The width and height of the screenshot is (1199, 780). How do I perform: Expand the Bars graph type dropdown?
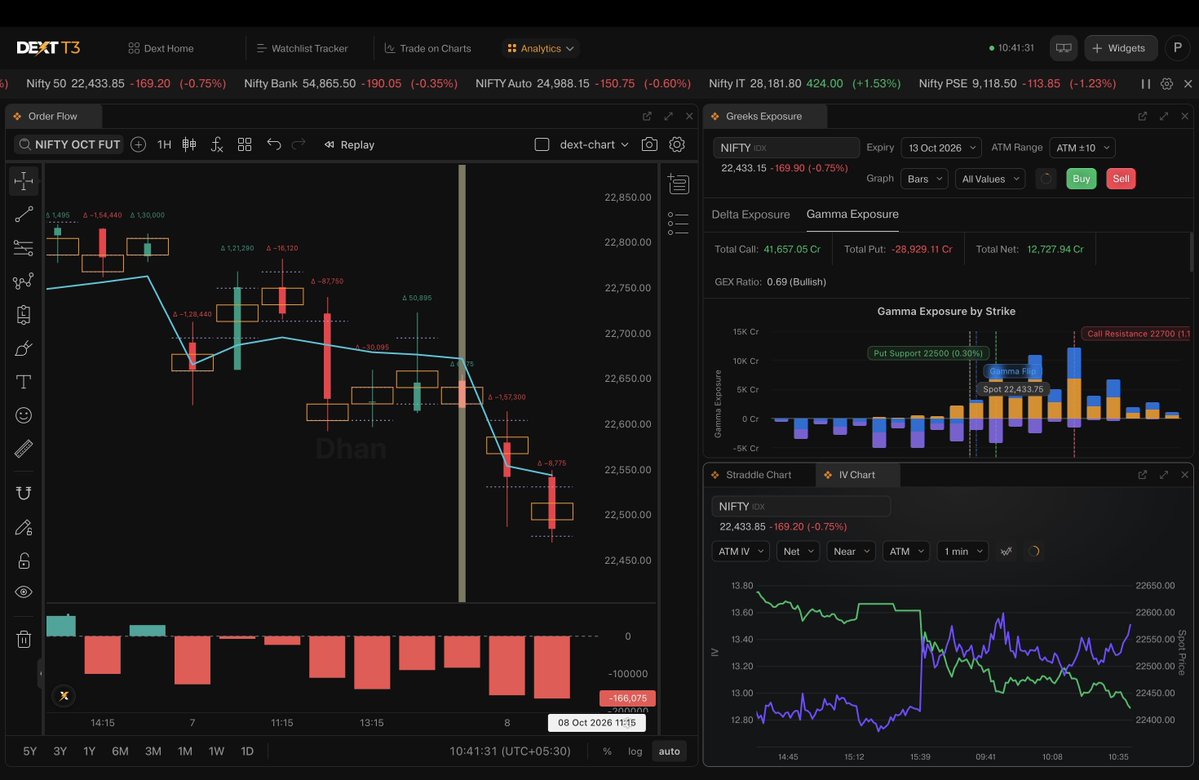click(924, 179)
